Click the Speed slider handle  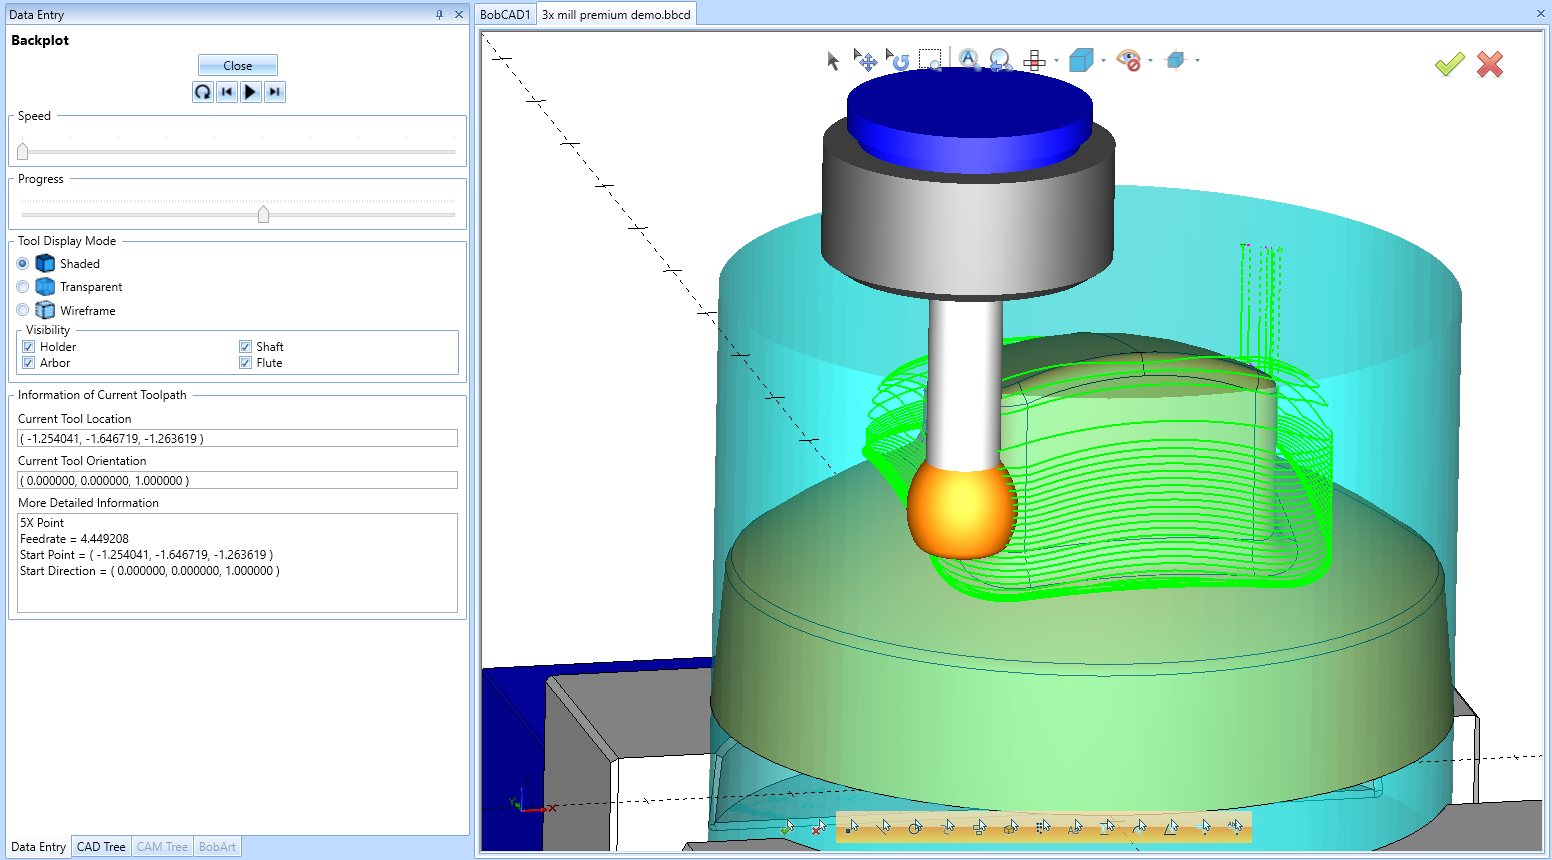tap(23, 151)
